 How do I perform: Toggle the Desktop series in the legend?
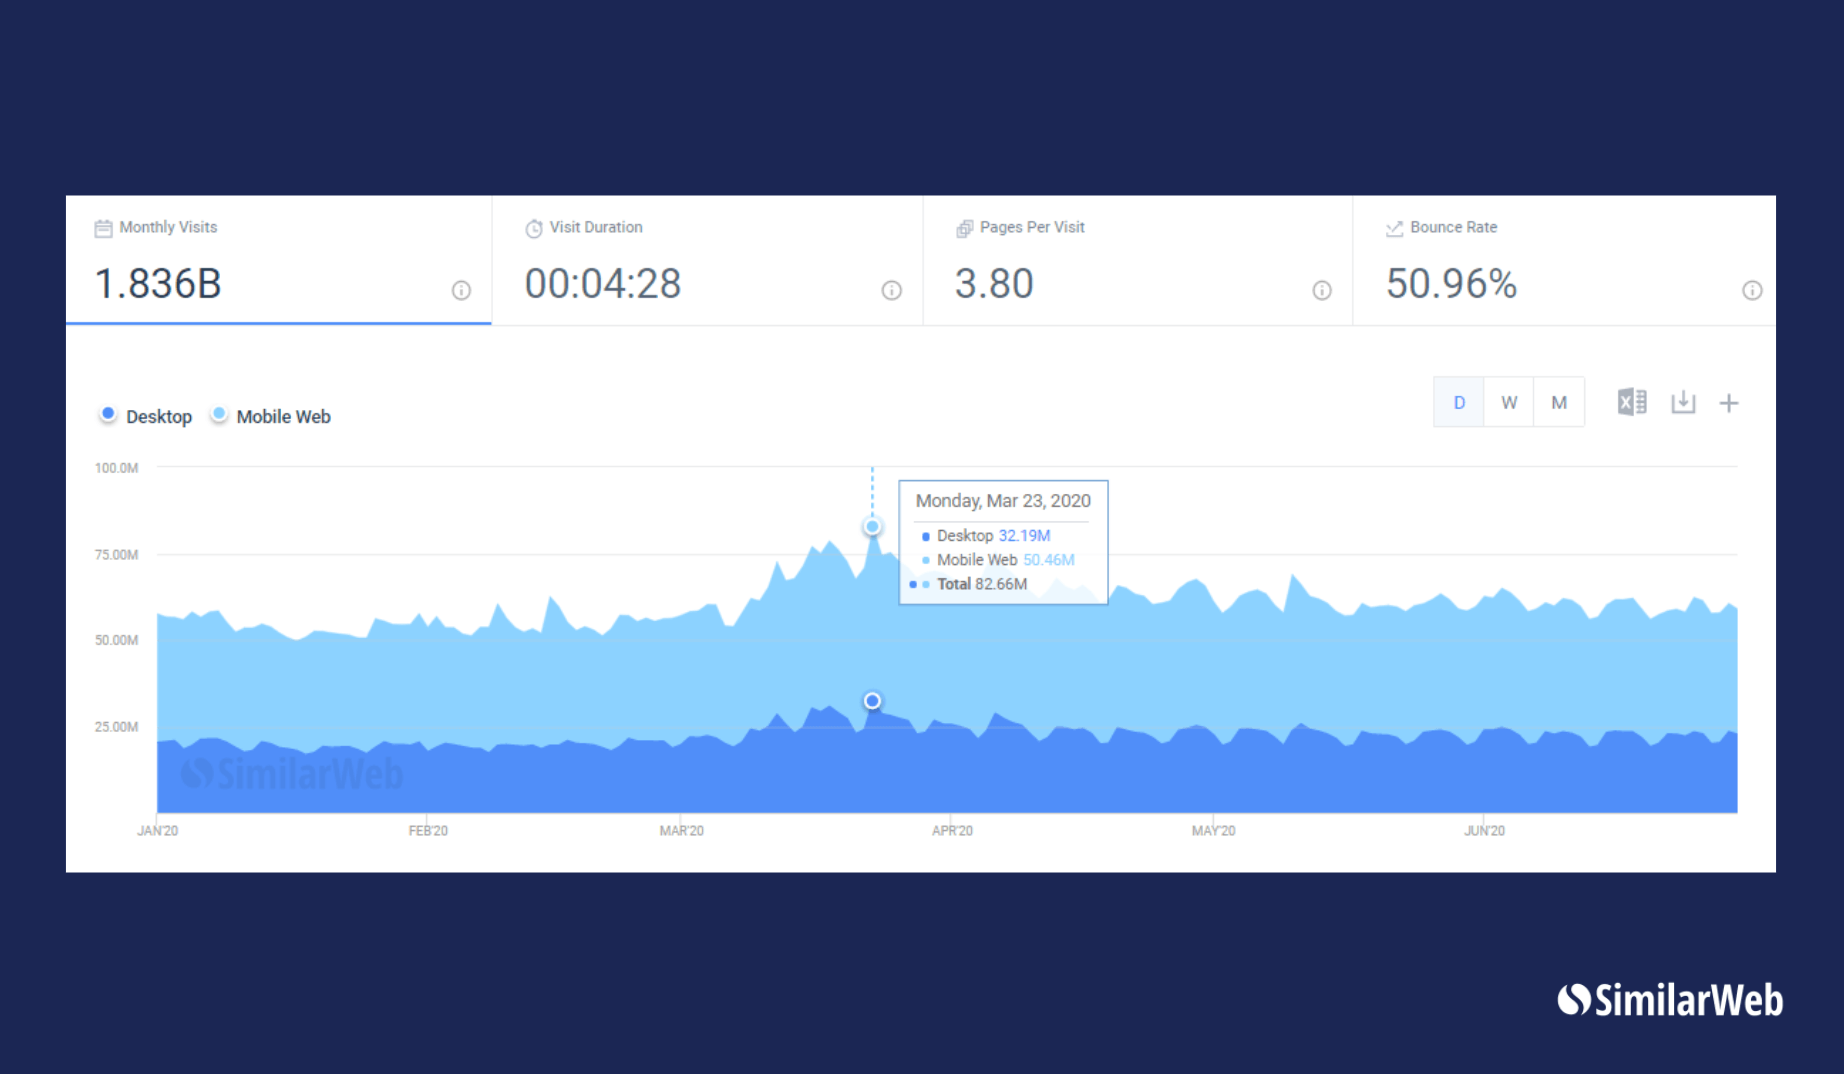pyautogui.click(x=146, y=416)
